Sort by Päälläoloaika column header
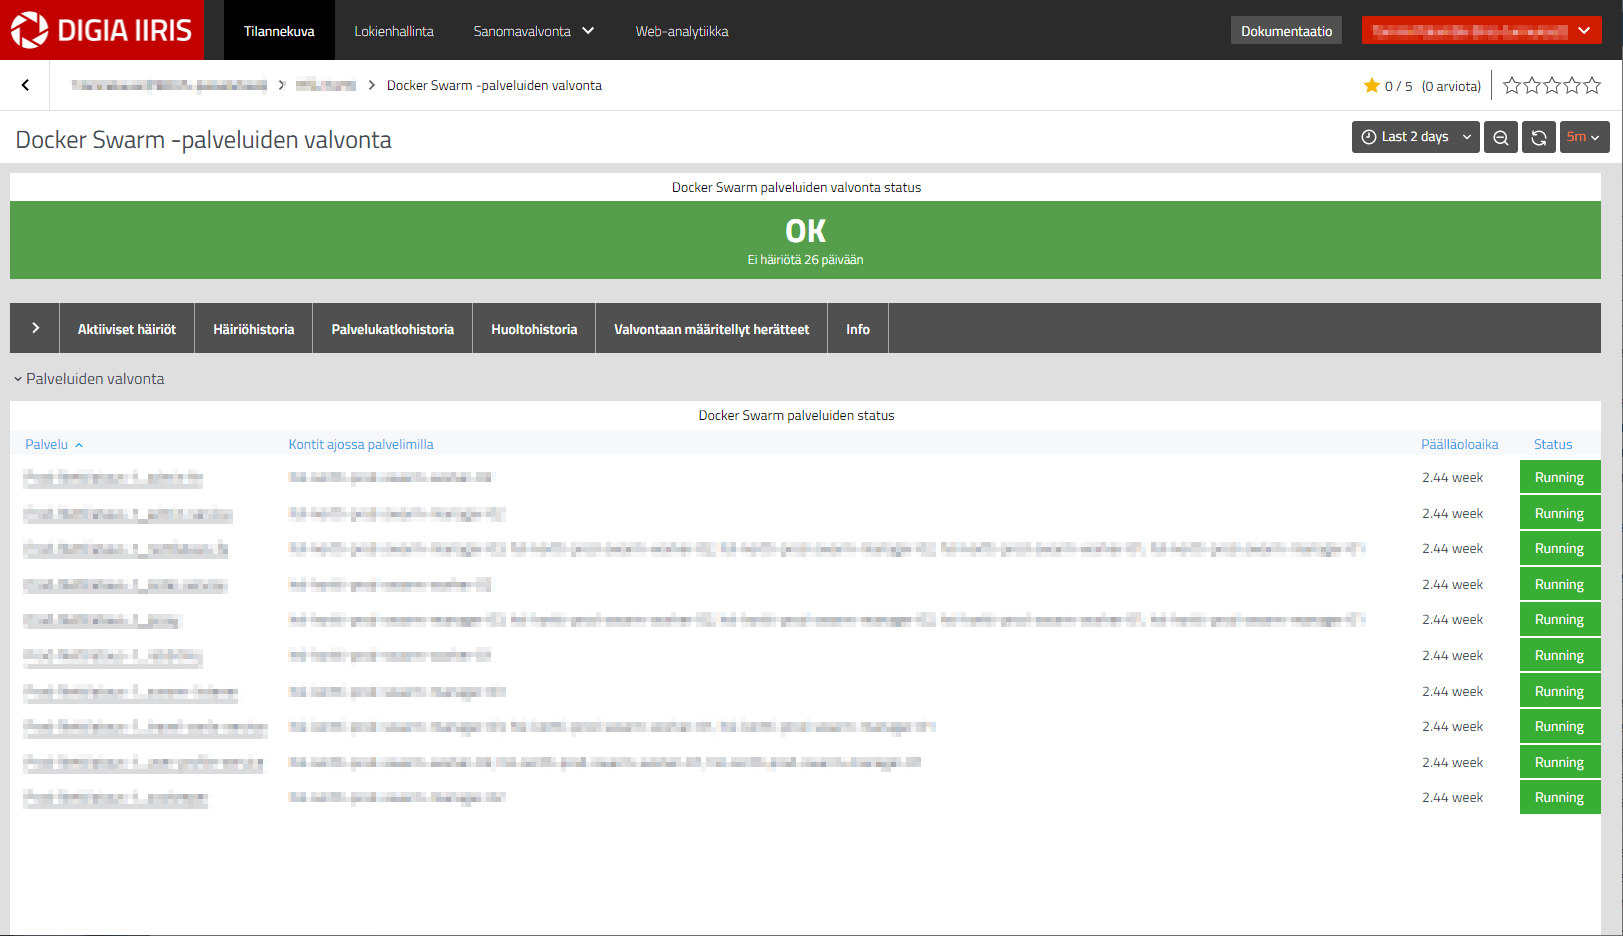The image size is (1623, 936). click(1460, 444)
